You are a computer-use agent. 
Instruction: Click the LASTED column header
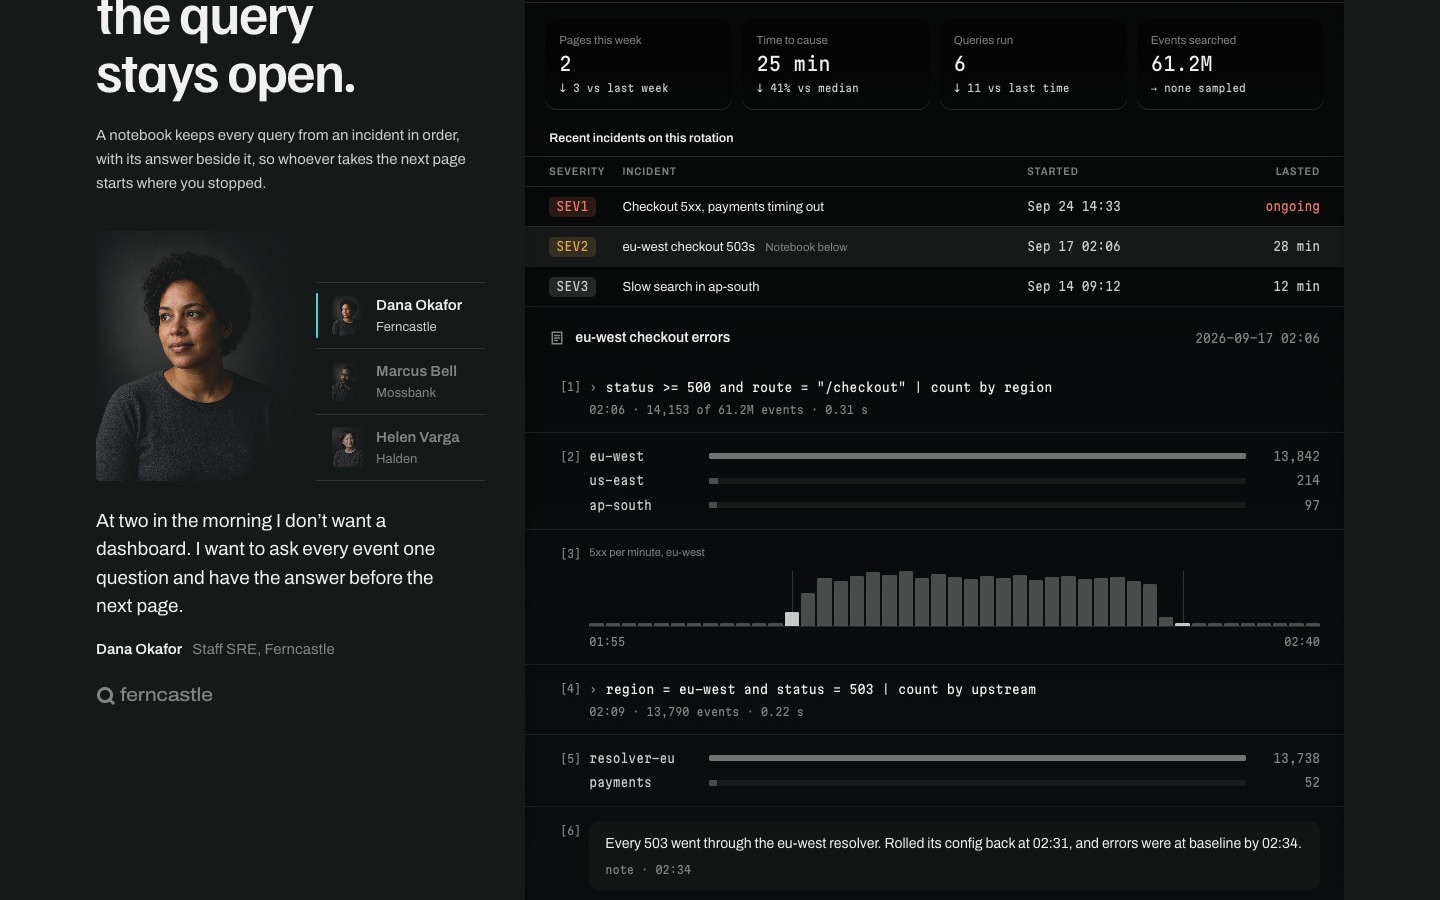[x=1297, y=172]
